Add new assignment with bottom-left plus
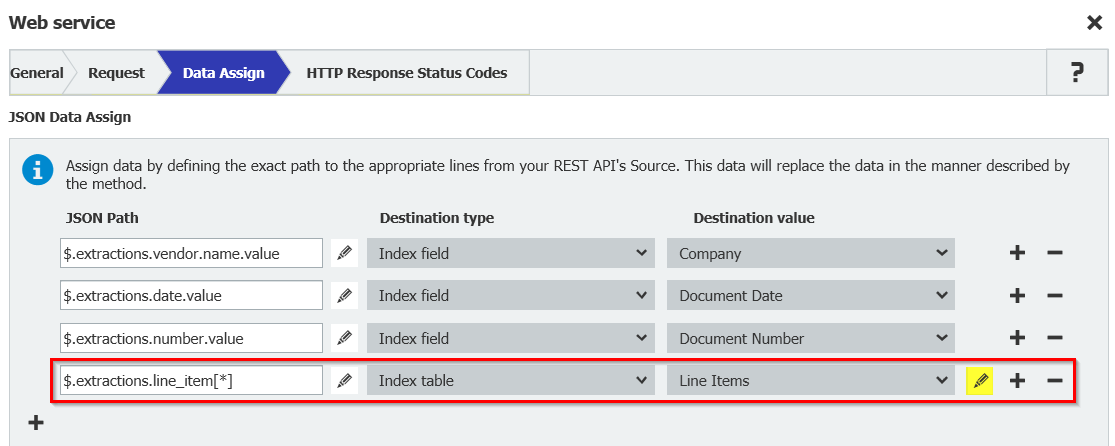Viewport: 1115px width, 446px height. 36,423
